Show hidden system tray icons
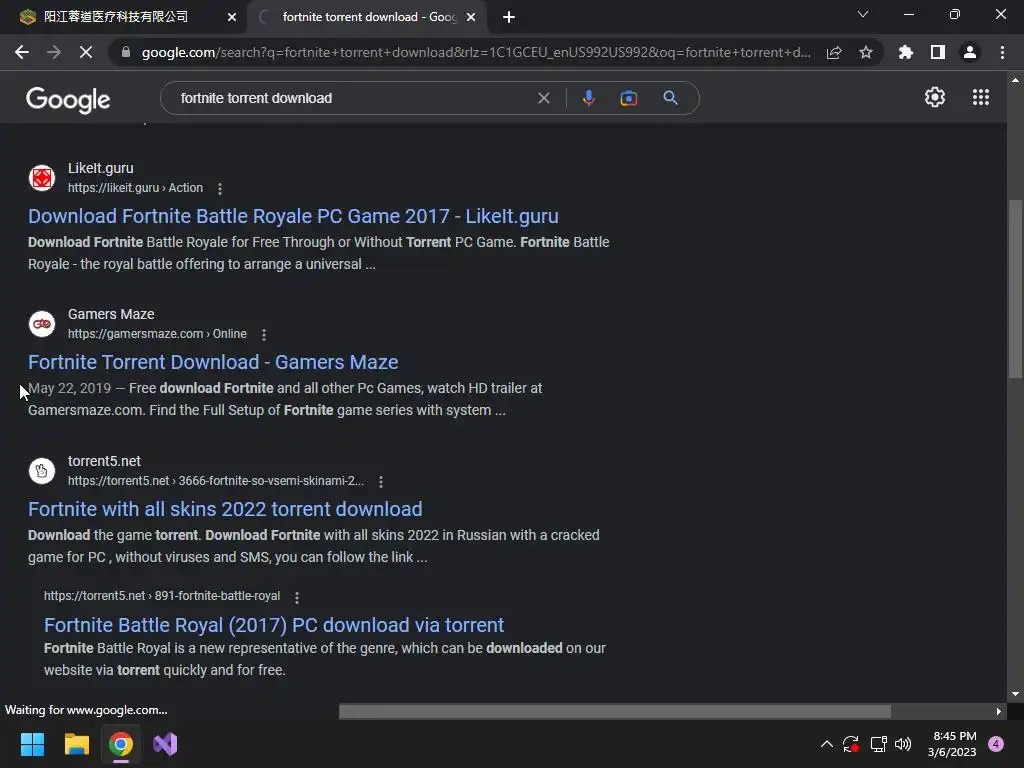Screen dimensions: 1024x768 click(x=826, y=744)
